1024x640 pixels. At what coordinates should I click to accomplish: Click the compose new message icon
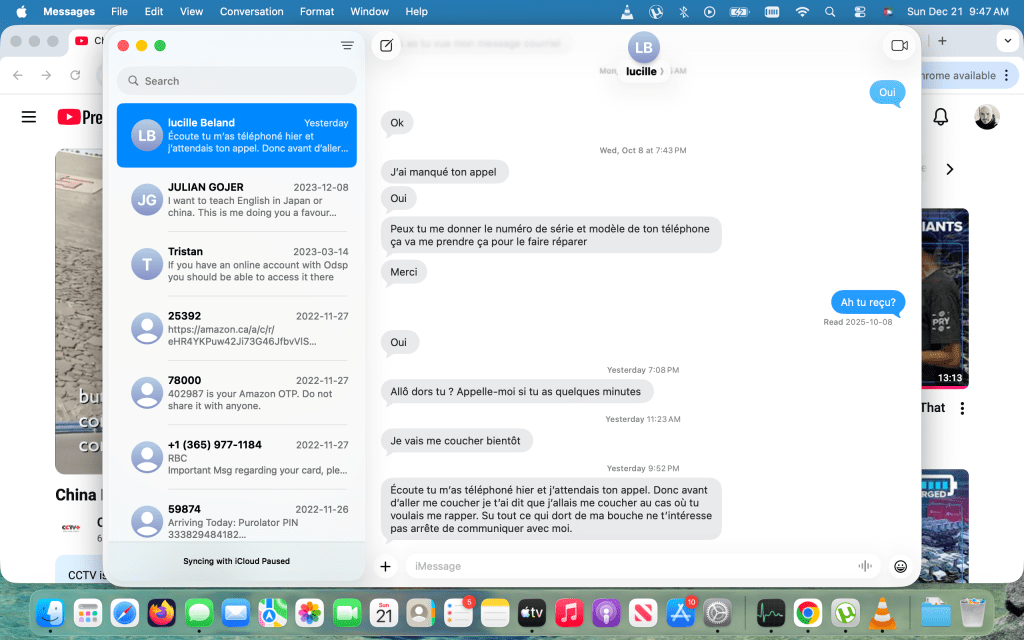click(386, 45)
